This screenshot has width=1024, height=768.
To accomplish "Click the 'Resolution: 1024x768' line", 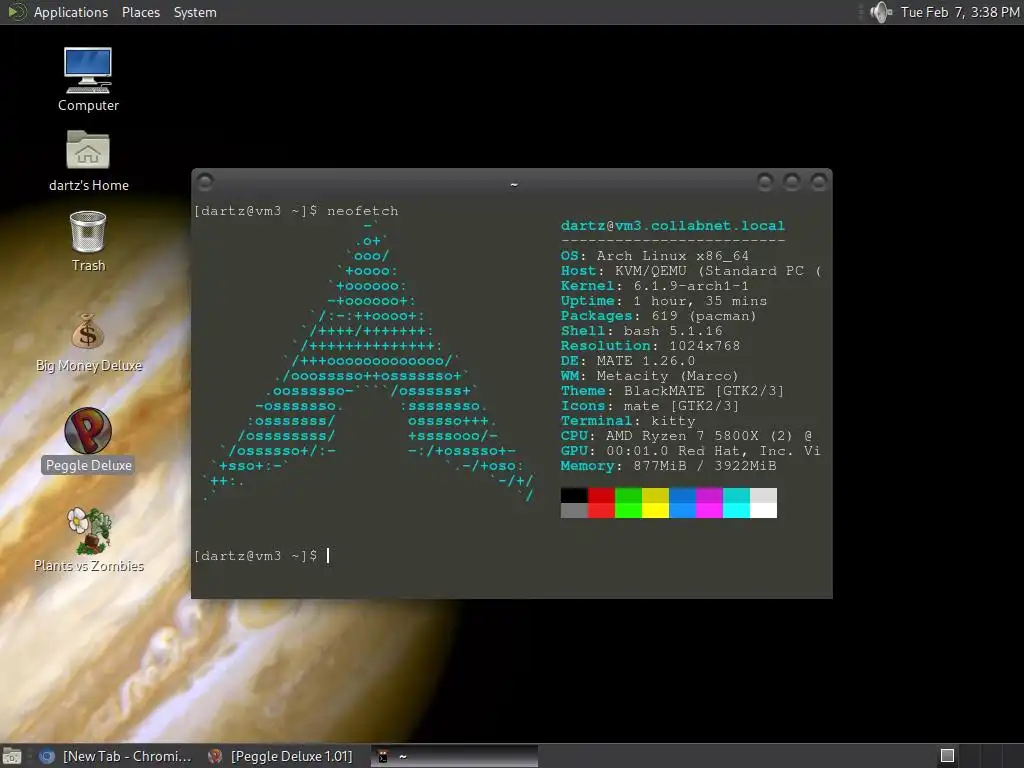I will tap(650, 345).
